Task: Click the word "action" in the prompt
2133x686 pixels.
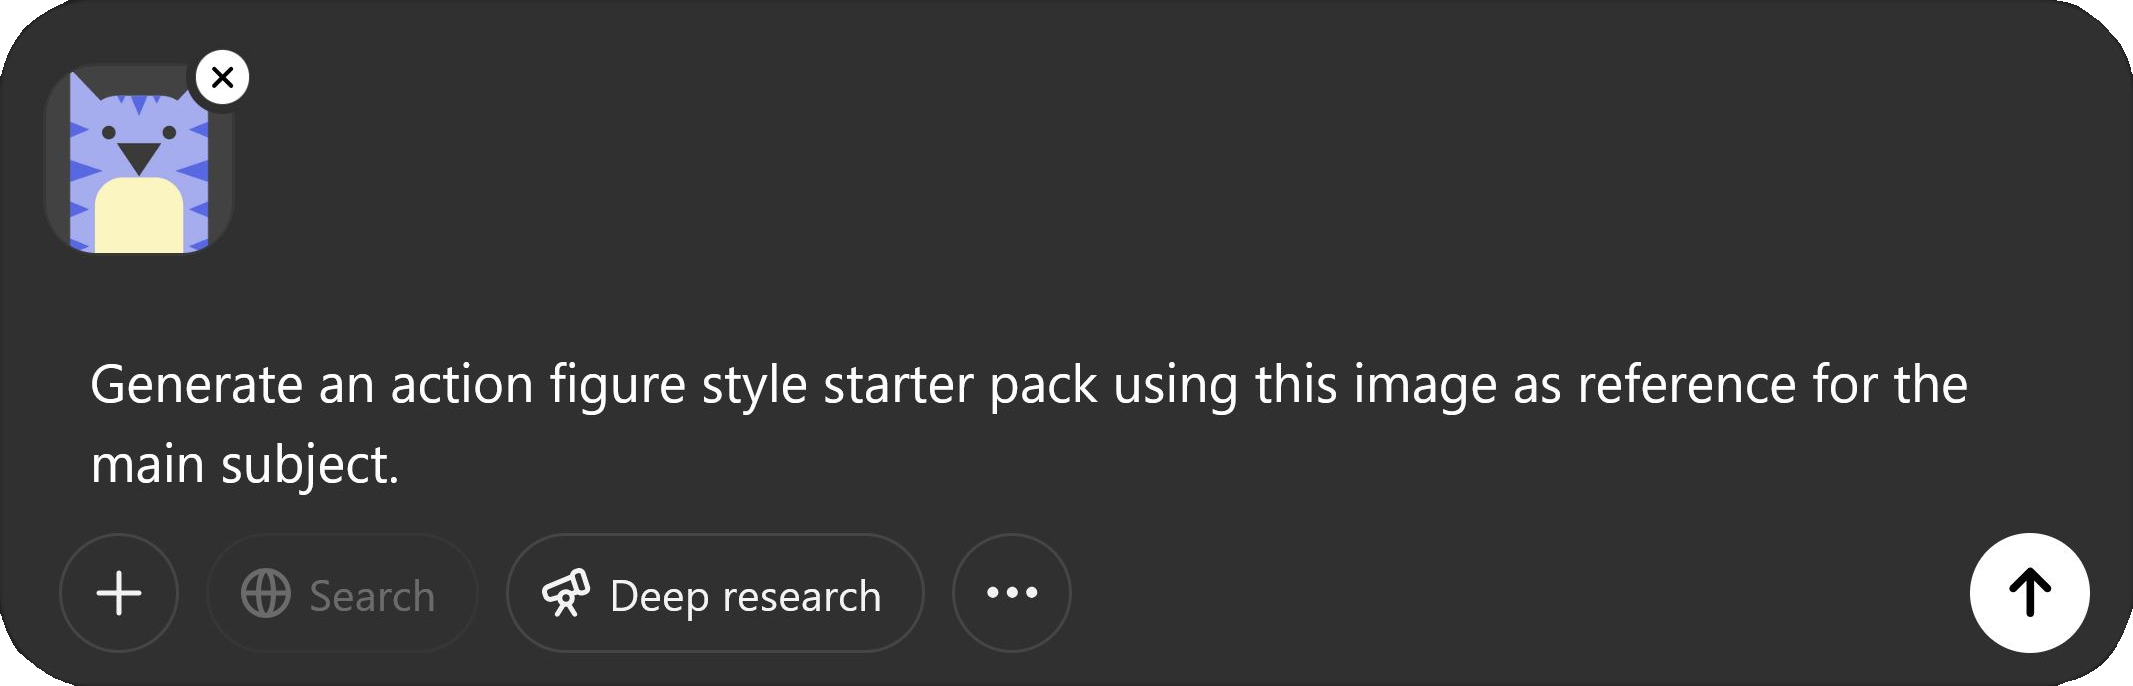Action: tap(462, 385)
